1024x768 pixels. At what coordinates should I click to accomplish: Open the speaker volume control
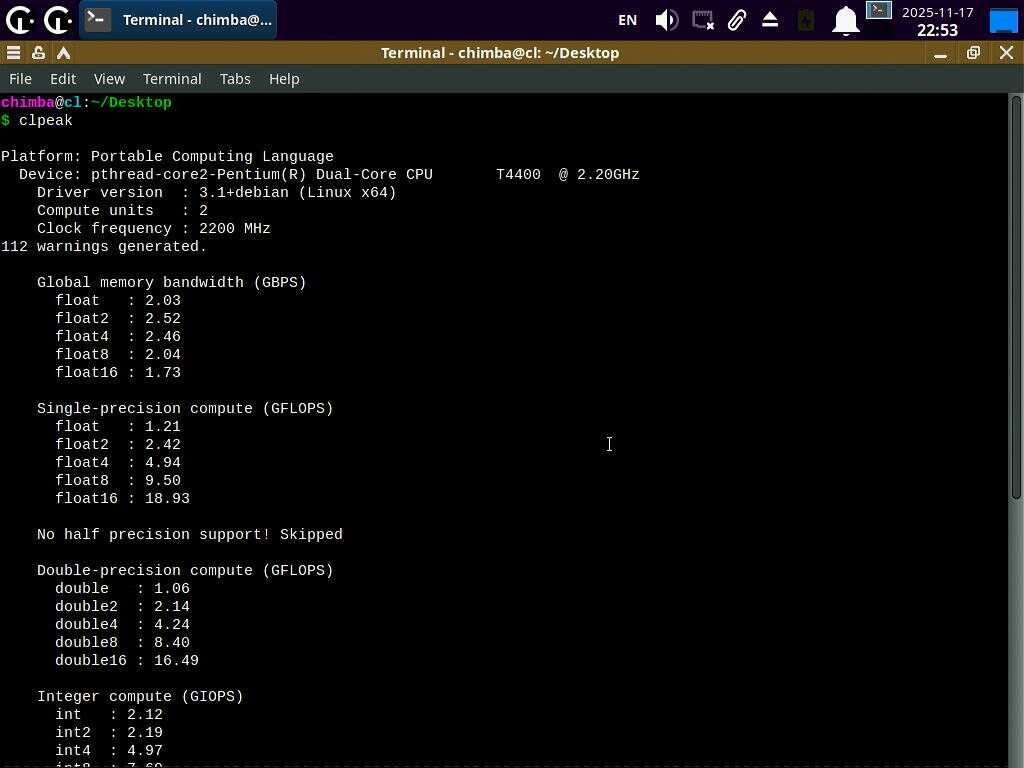tap(667, 20)
